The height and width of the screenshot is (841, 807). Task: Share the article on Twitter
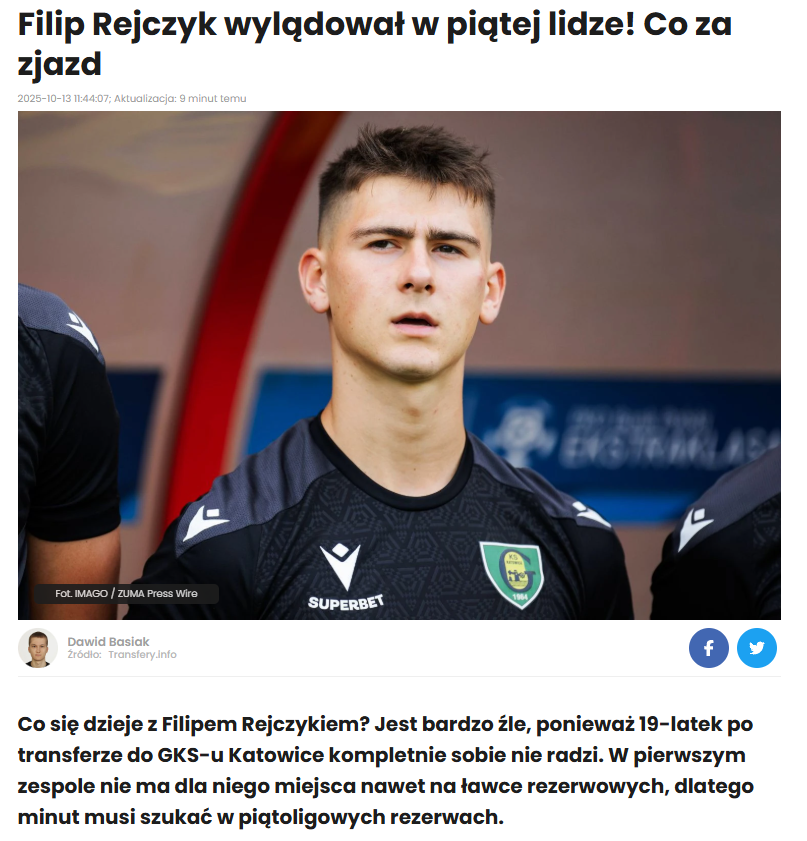point(757,648)
